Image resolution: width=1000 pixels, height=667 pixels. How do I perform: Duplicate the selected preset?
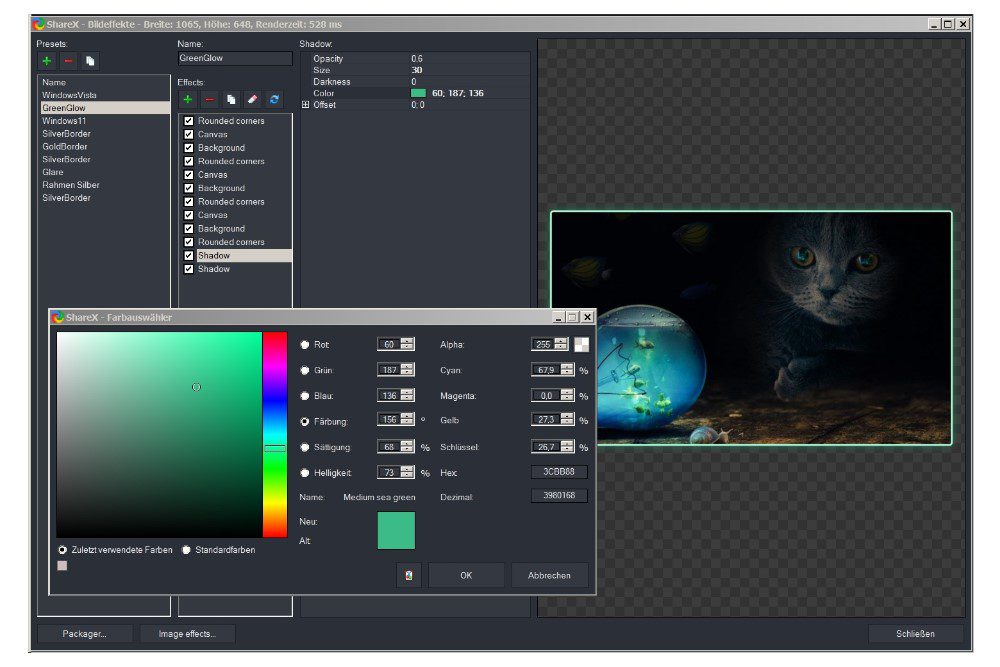click(x=90, y=61)
